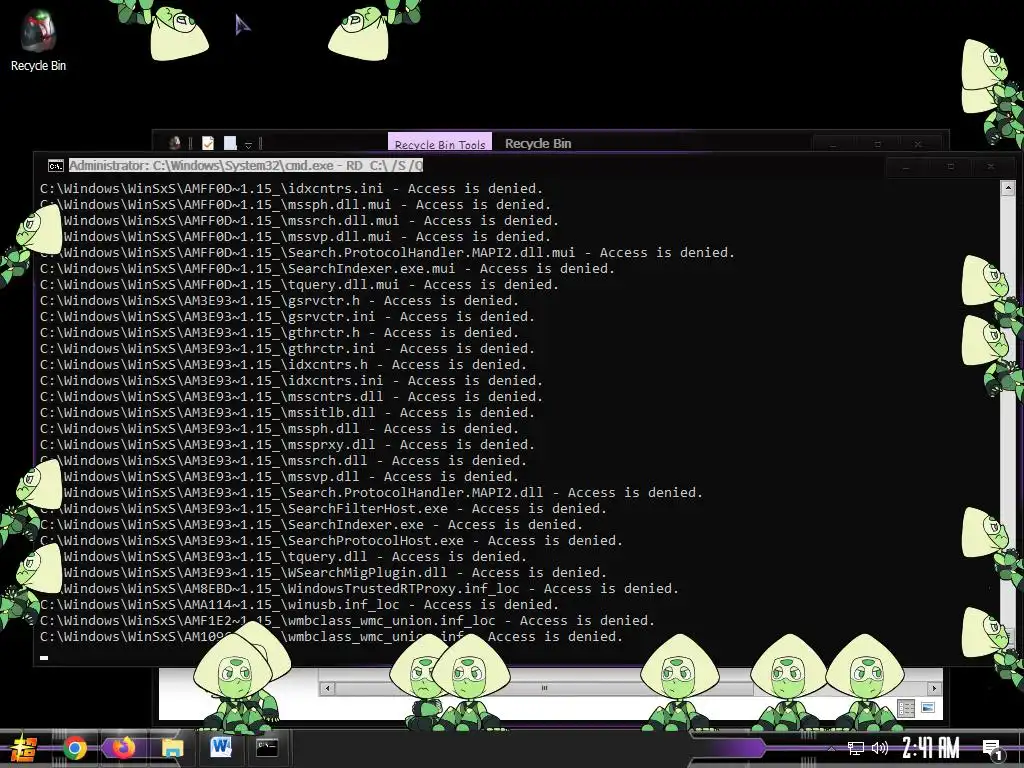
Task: Click the AM3E93 line with gsrvctr.ini
Action: [287, 317]
